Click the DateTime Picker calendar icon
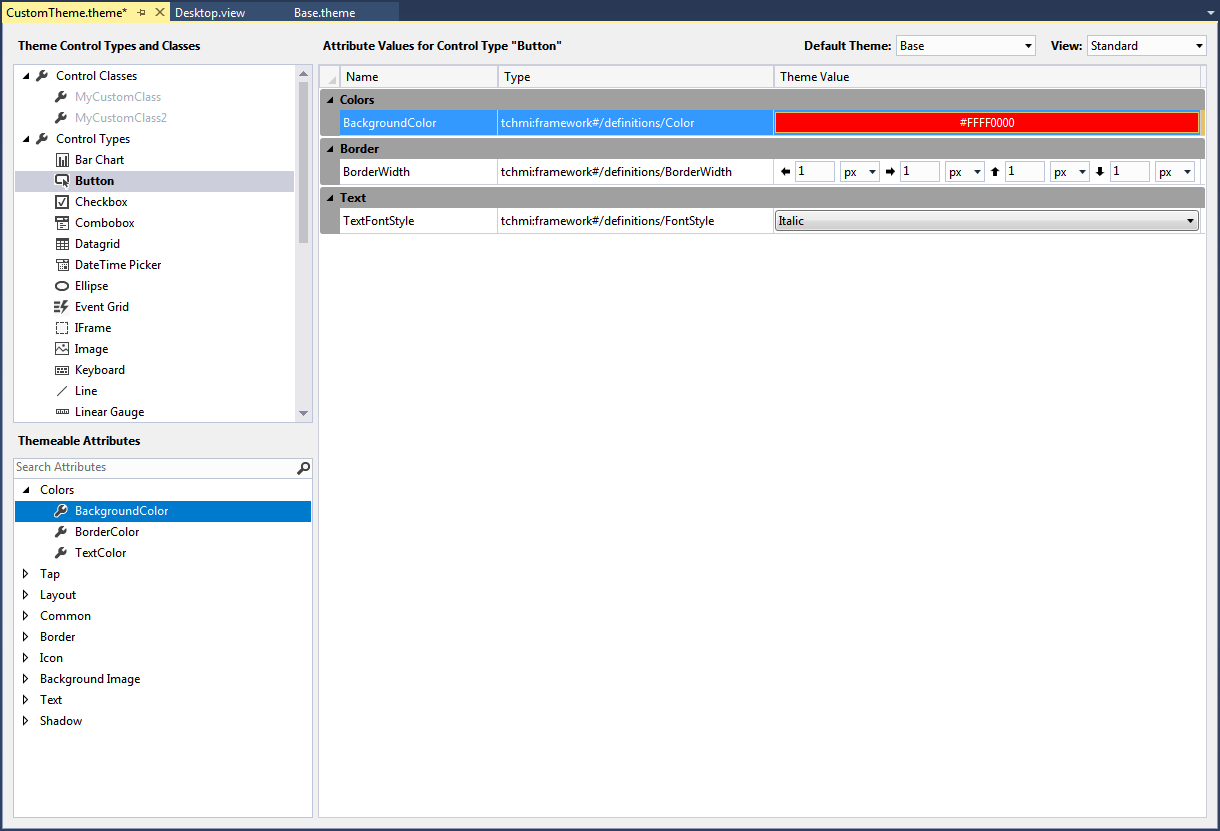The image size is (1220, 831). pos(62,265)
